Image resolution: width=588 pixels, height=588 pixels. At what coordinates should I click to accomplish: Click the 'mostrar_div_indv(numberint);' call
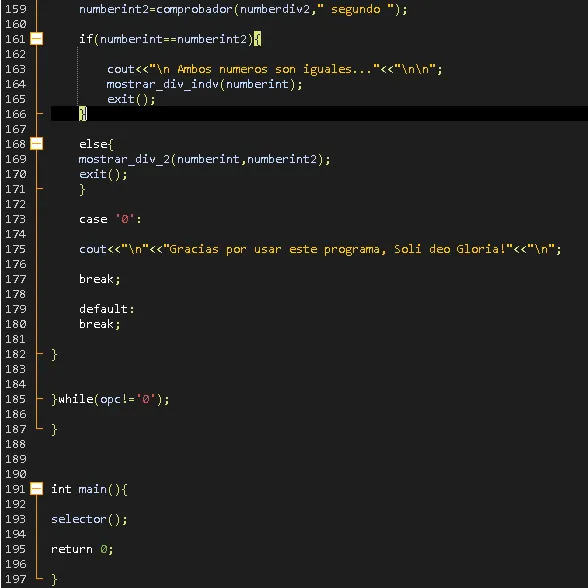coord(204,84)
